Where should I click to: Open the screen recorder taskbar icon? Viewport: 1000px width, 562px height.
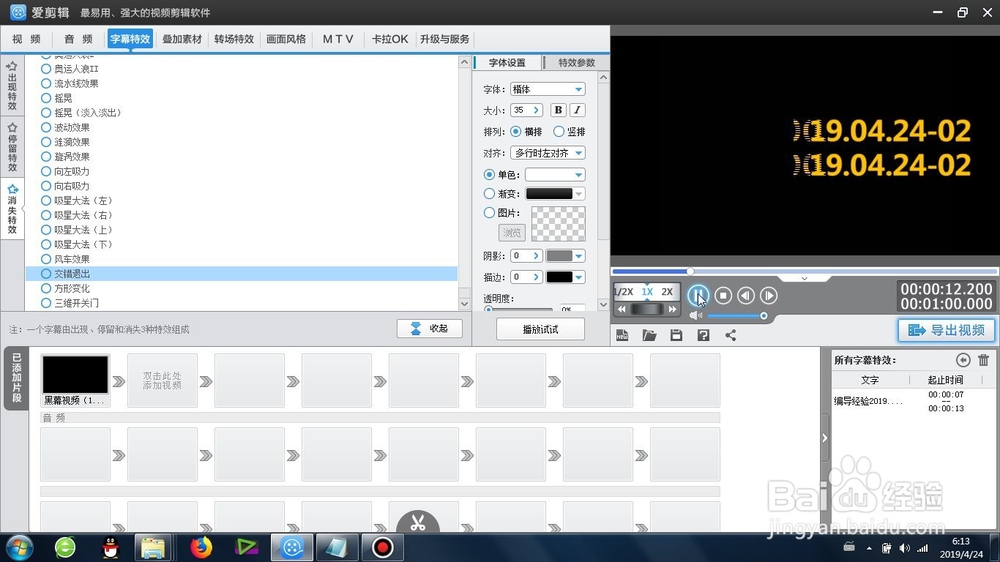tap(382, 547)
